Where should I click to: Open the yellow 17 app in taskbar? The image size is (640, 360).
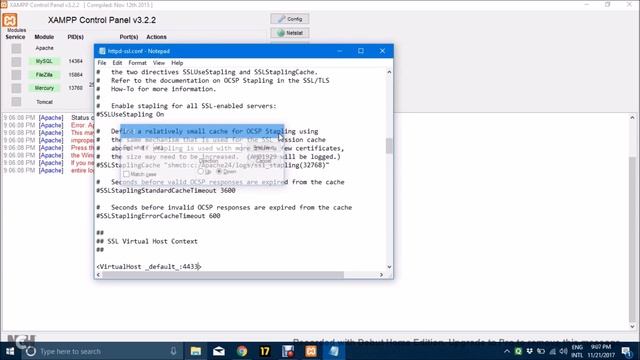(265, 351)
